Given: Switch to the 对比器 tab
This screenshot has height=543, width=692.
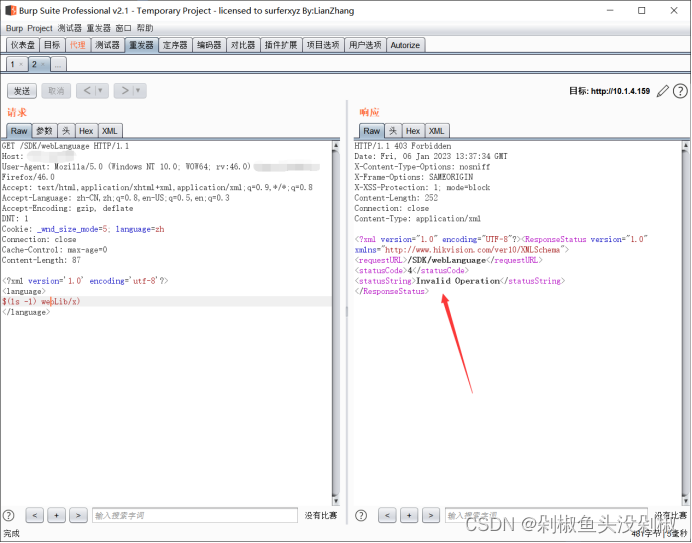Looking at the screenshot, I should [243, 45].
